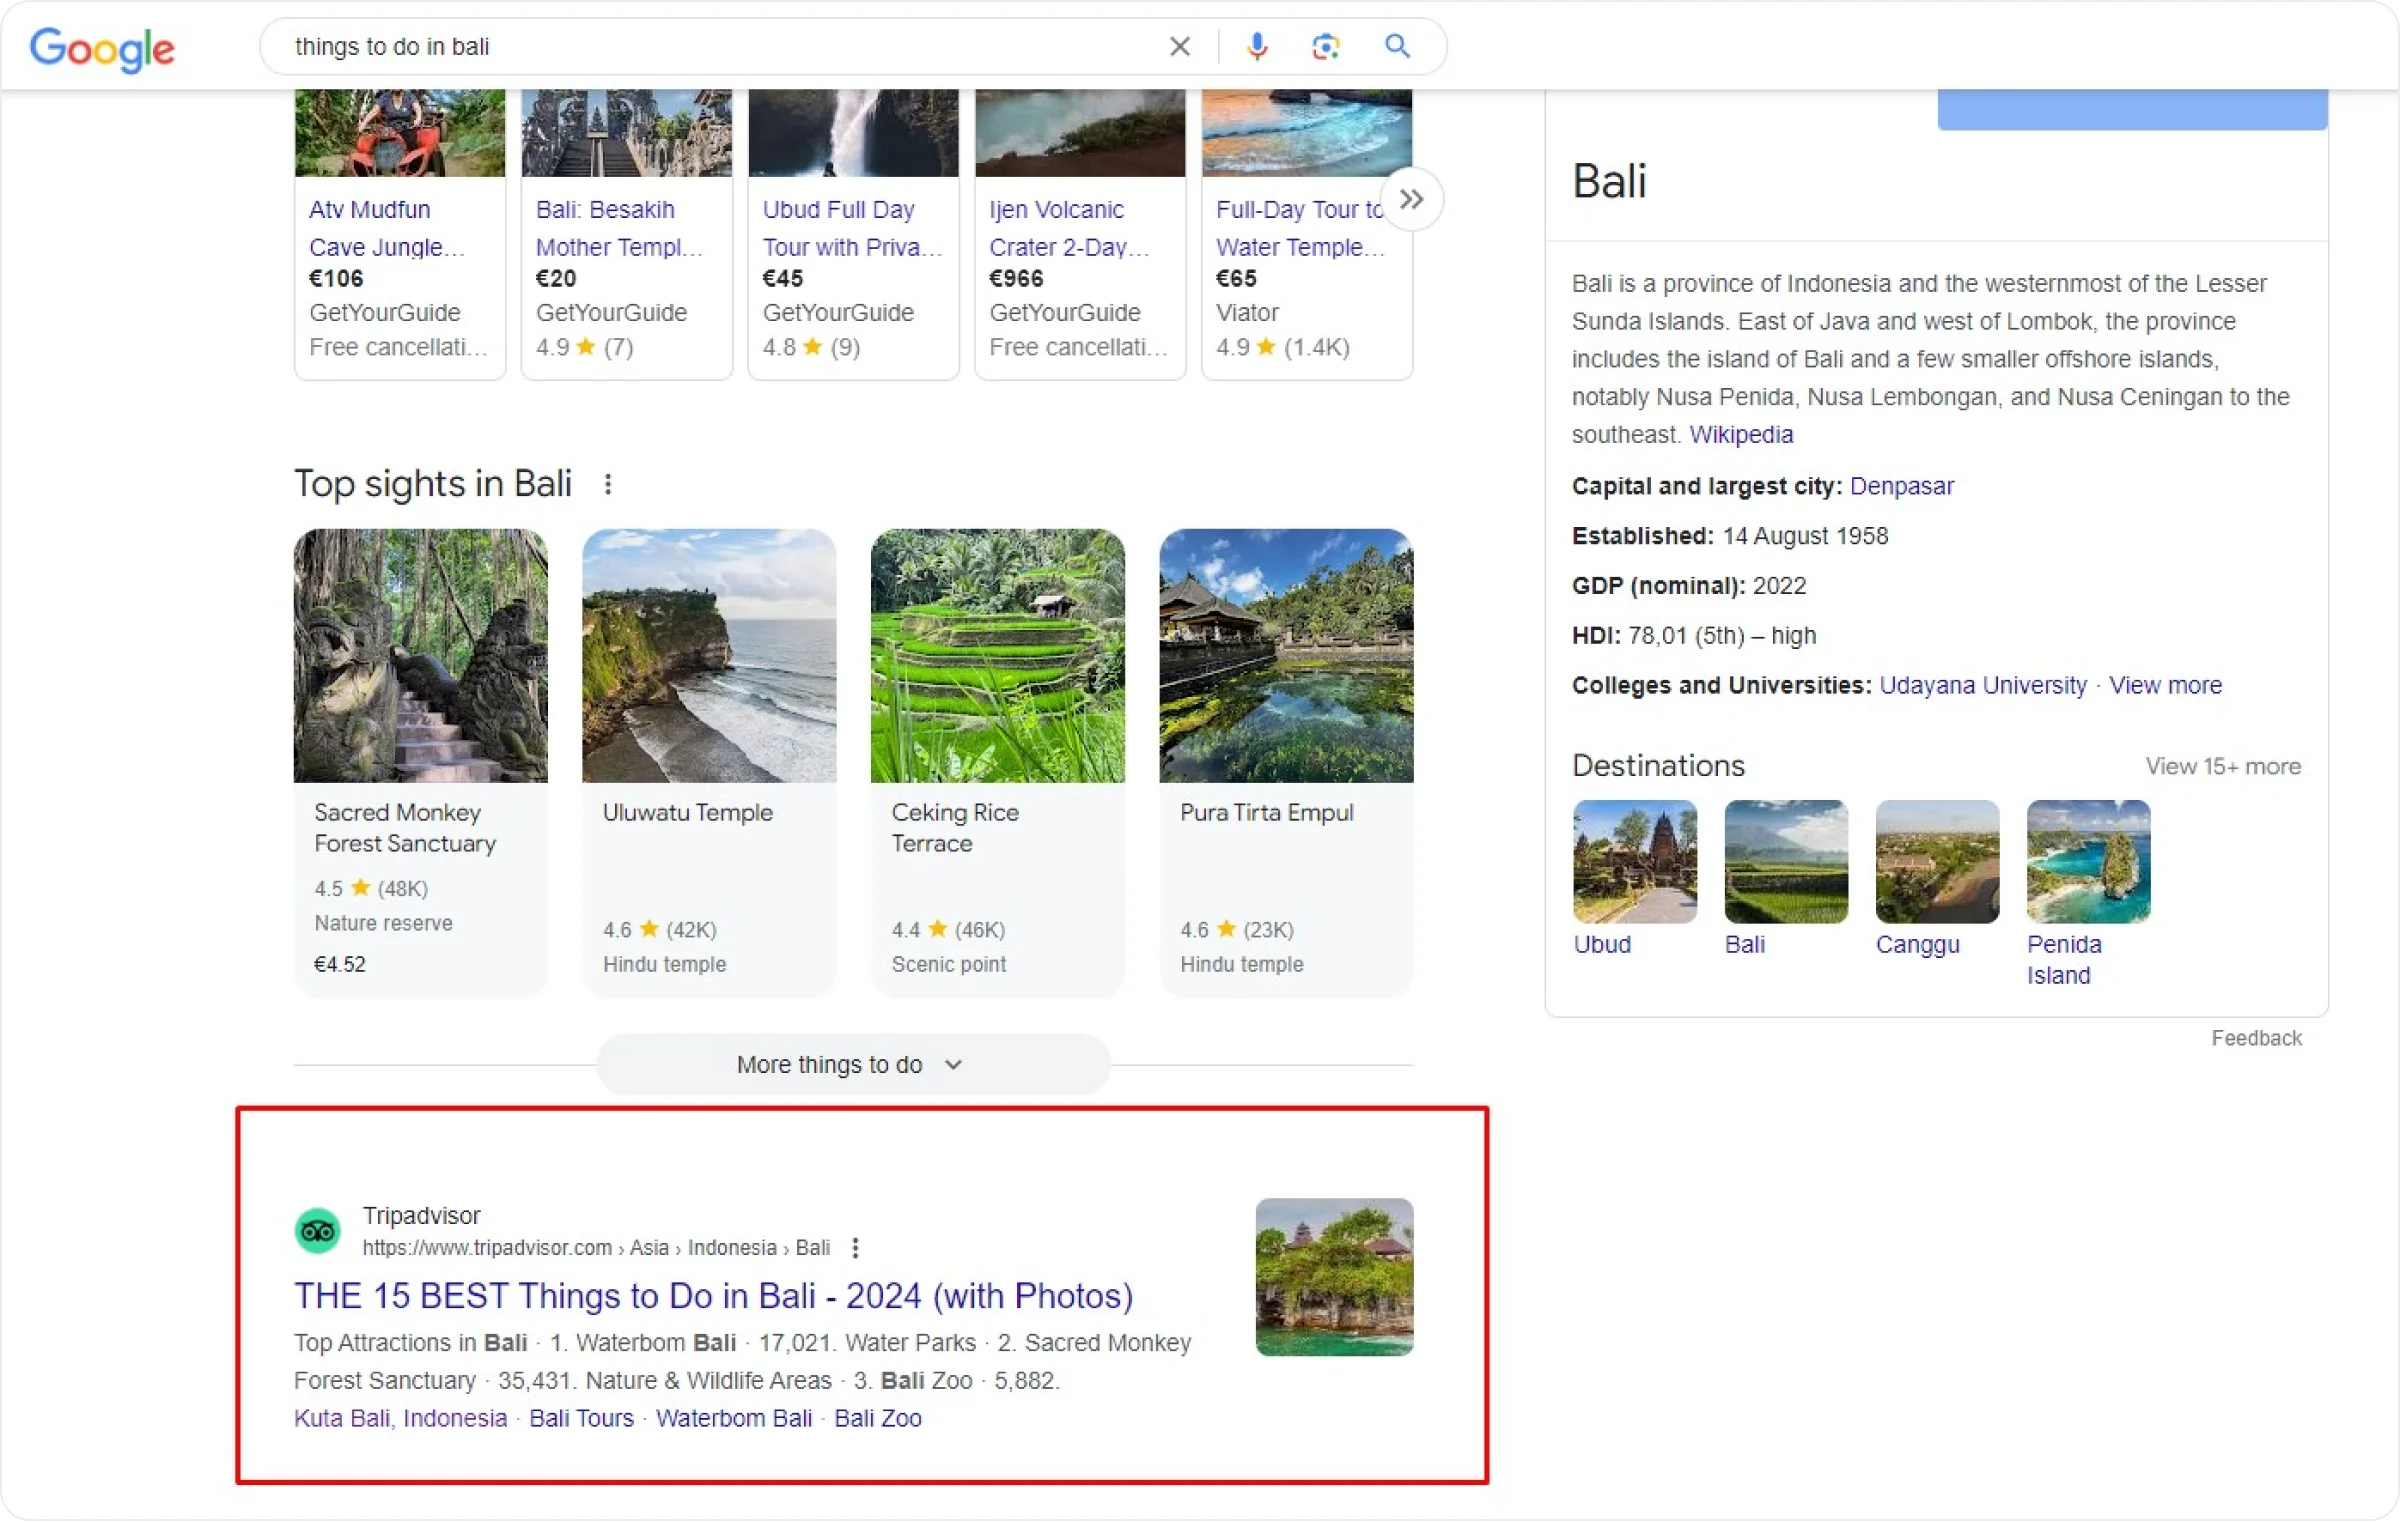Click Canggu destination label
This screenshot has width=2400, height=1522.
coord(1917,944)
